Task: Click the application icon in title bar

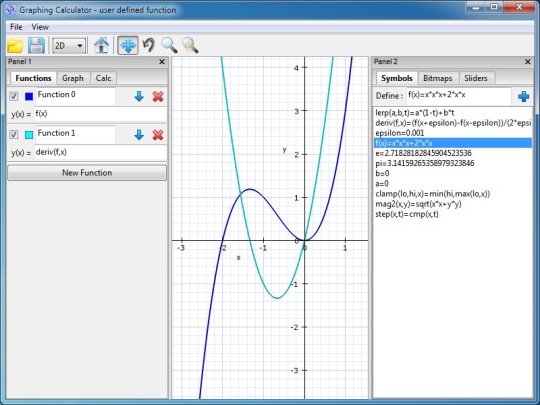Action: click(x=11, y=10)
